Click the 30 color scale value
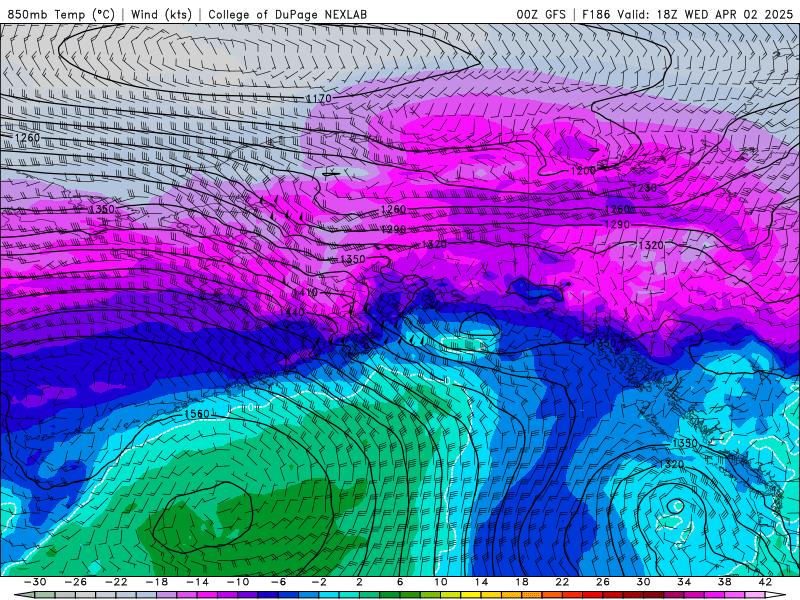Screen dimensions: 800x600 tap(643, 582)
